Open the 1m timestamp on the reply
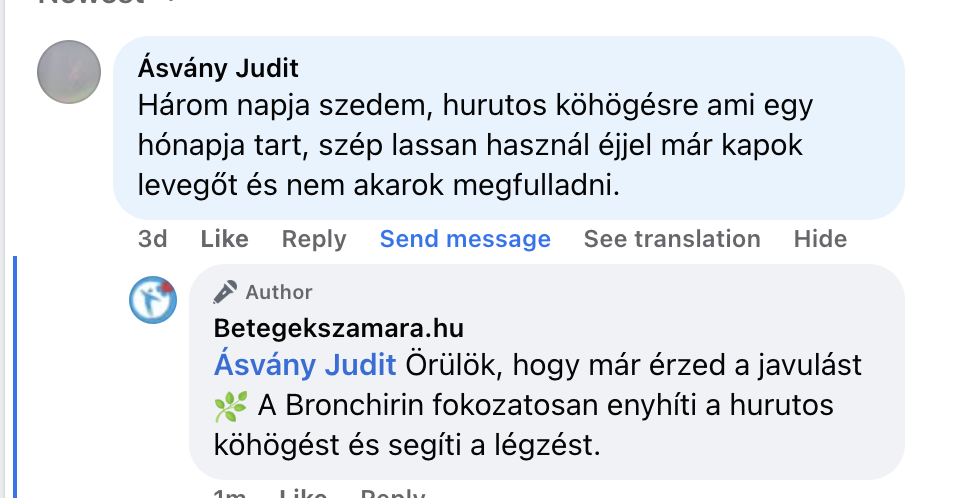The height and width of the screenshot is (498, 978). click(230, 493)
